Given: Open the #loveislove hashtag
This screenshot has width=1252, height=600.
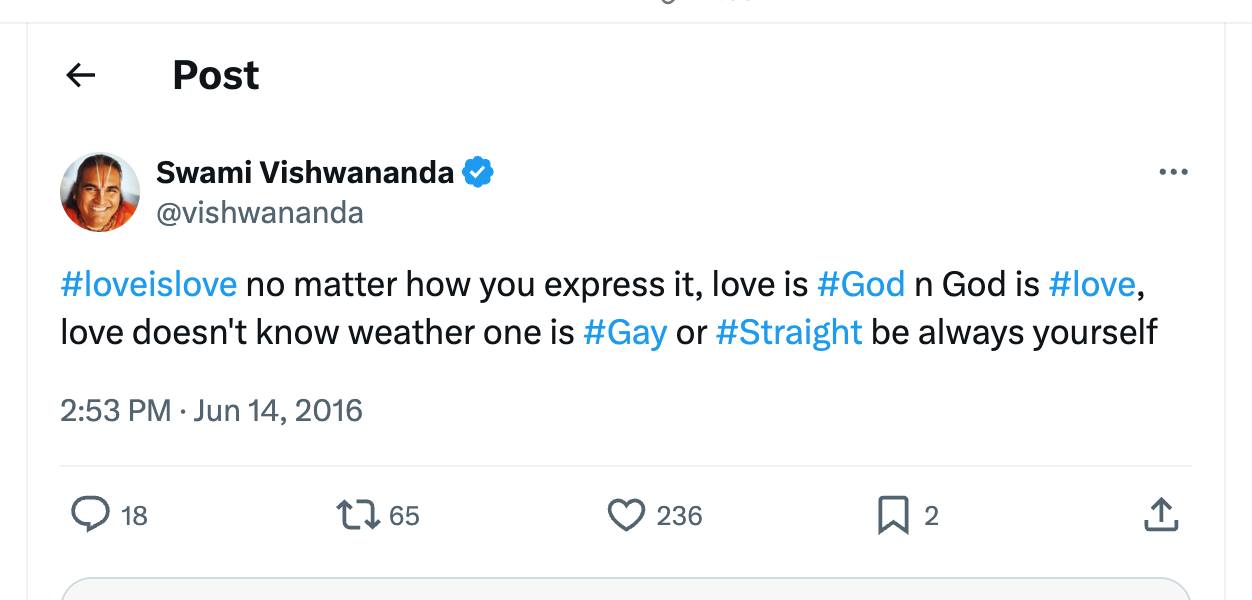Looking at the screenshot, I should [149, 285].
